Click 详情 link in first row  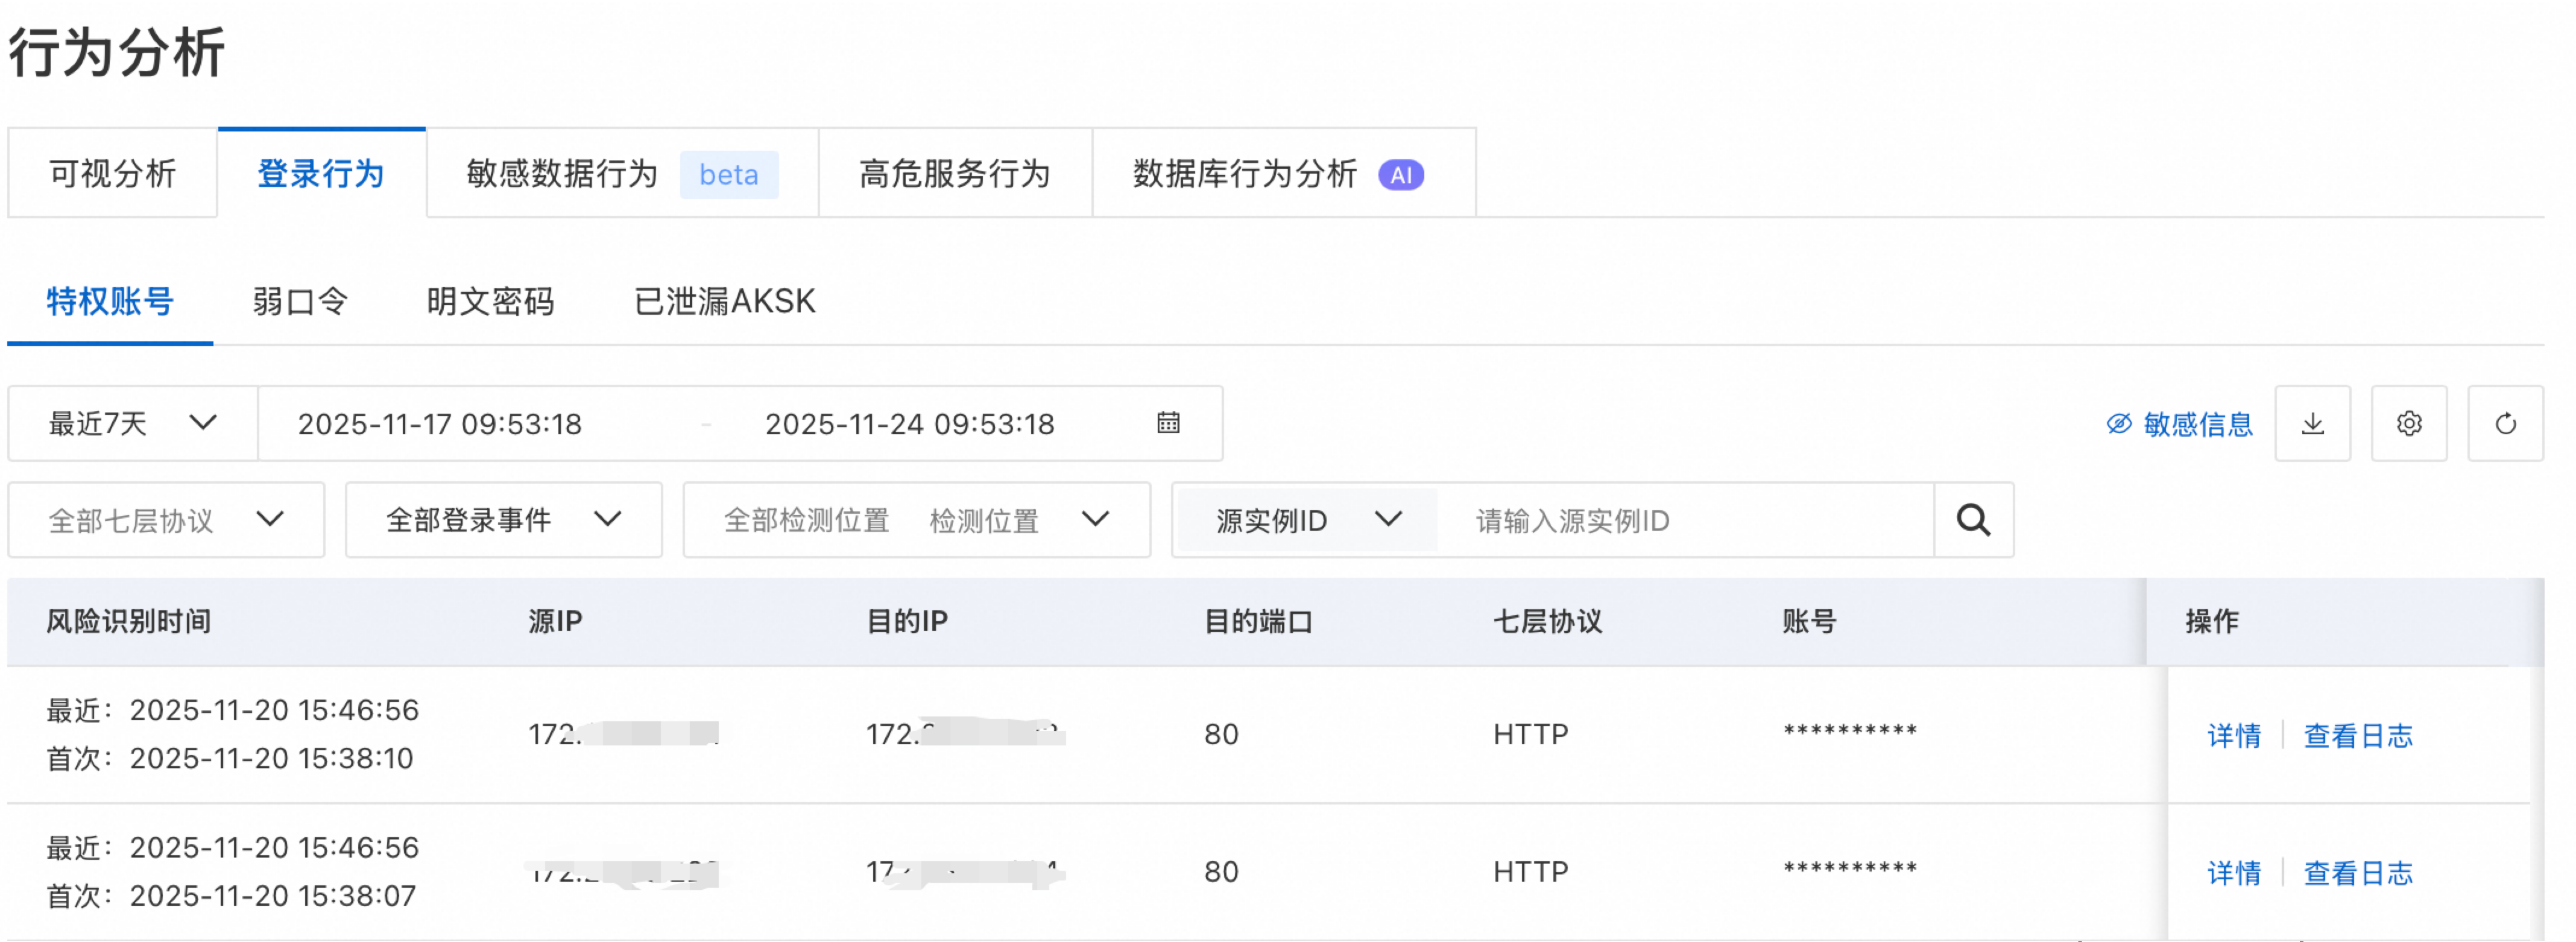(2233, 736)
